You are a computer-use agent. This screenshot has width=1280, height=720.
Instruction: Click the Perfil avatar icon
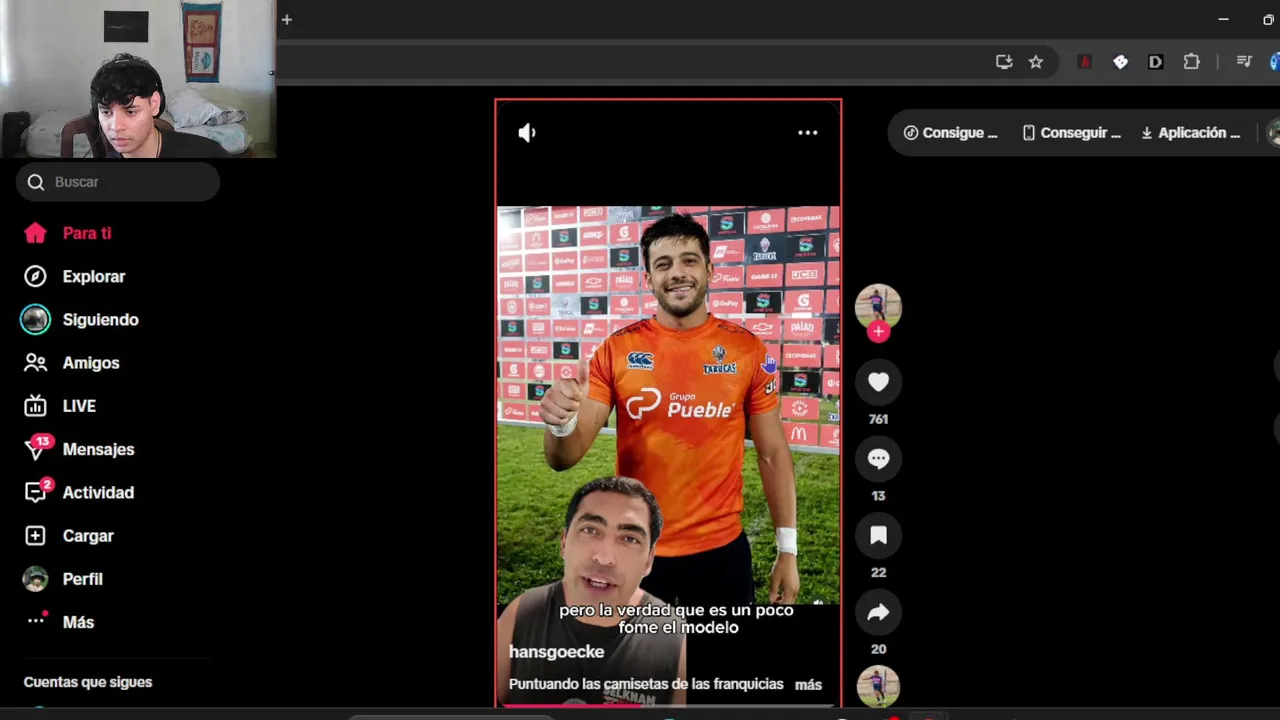point(35,579)
